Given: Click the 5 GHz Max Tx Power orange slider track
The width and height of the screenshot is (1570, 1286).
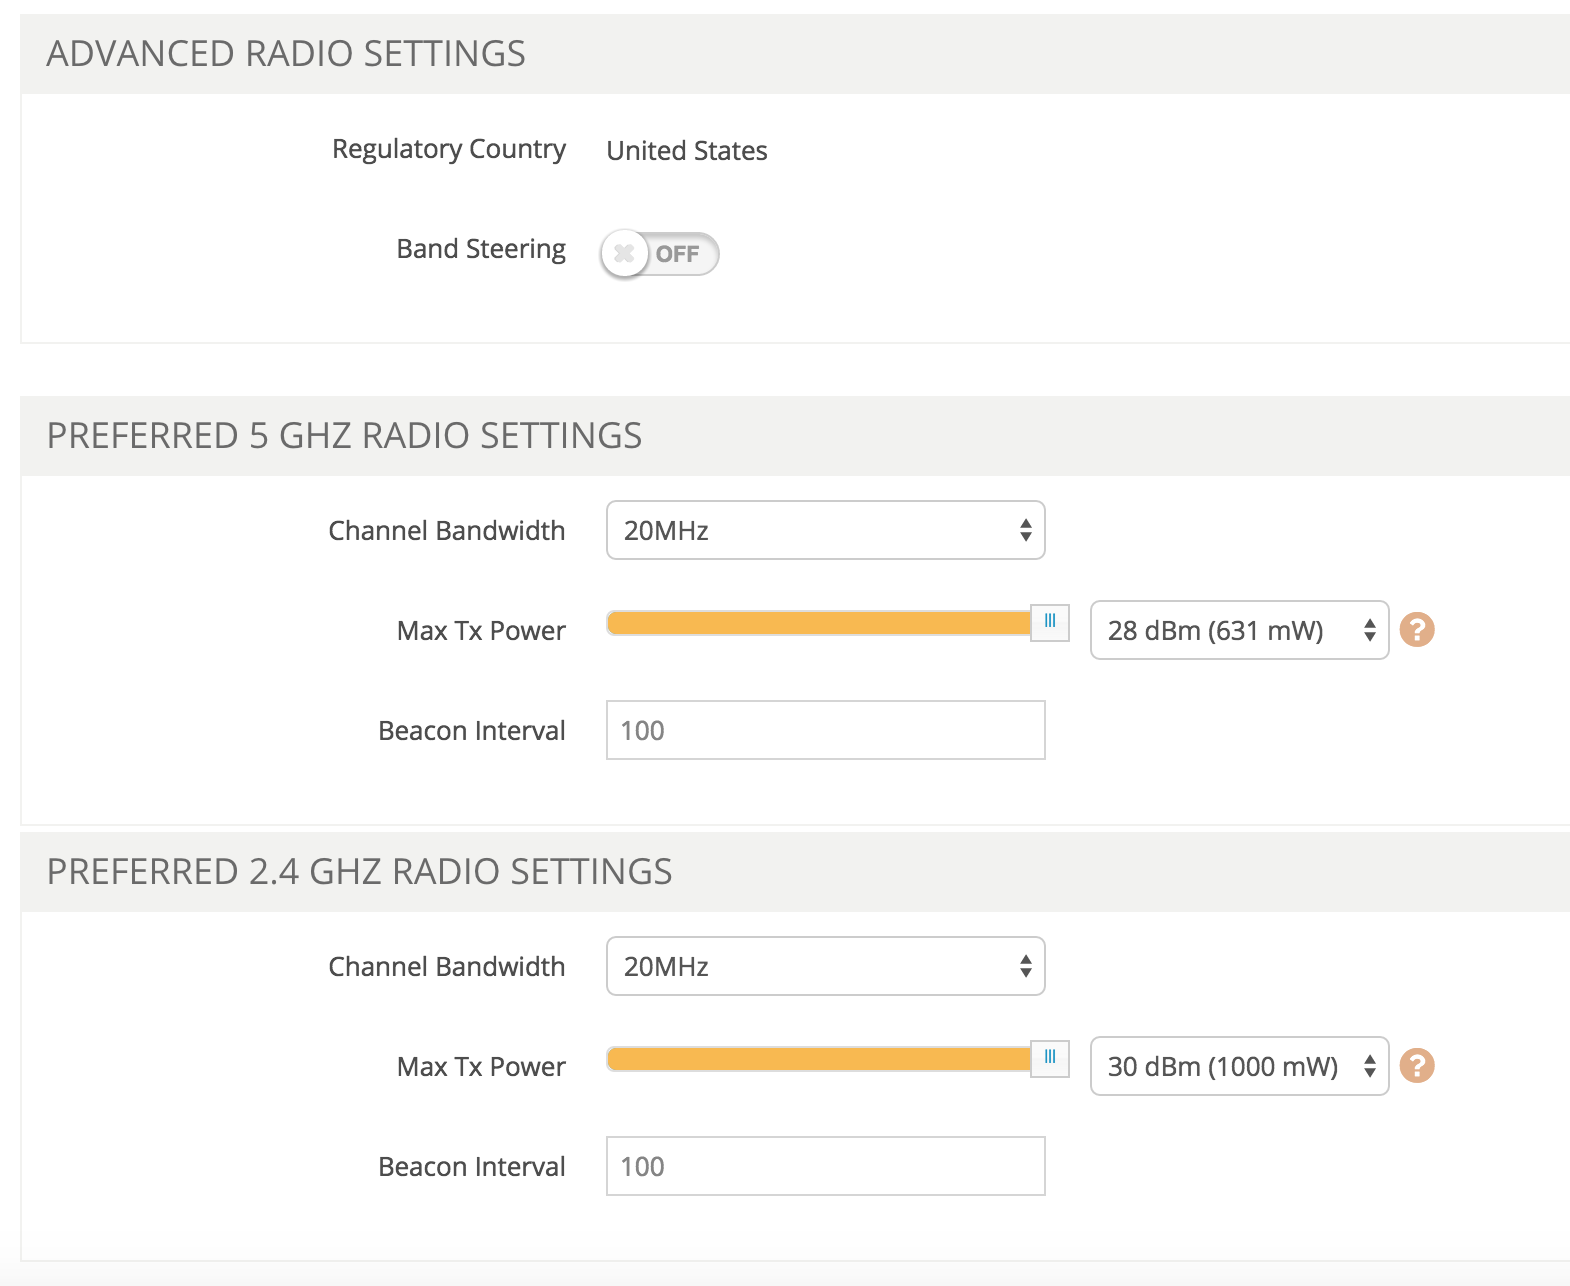Looking at the screenshot, I should [819, 623].
